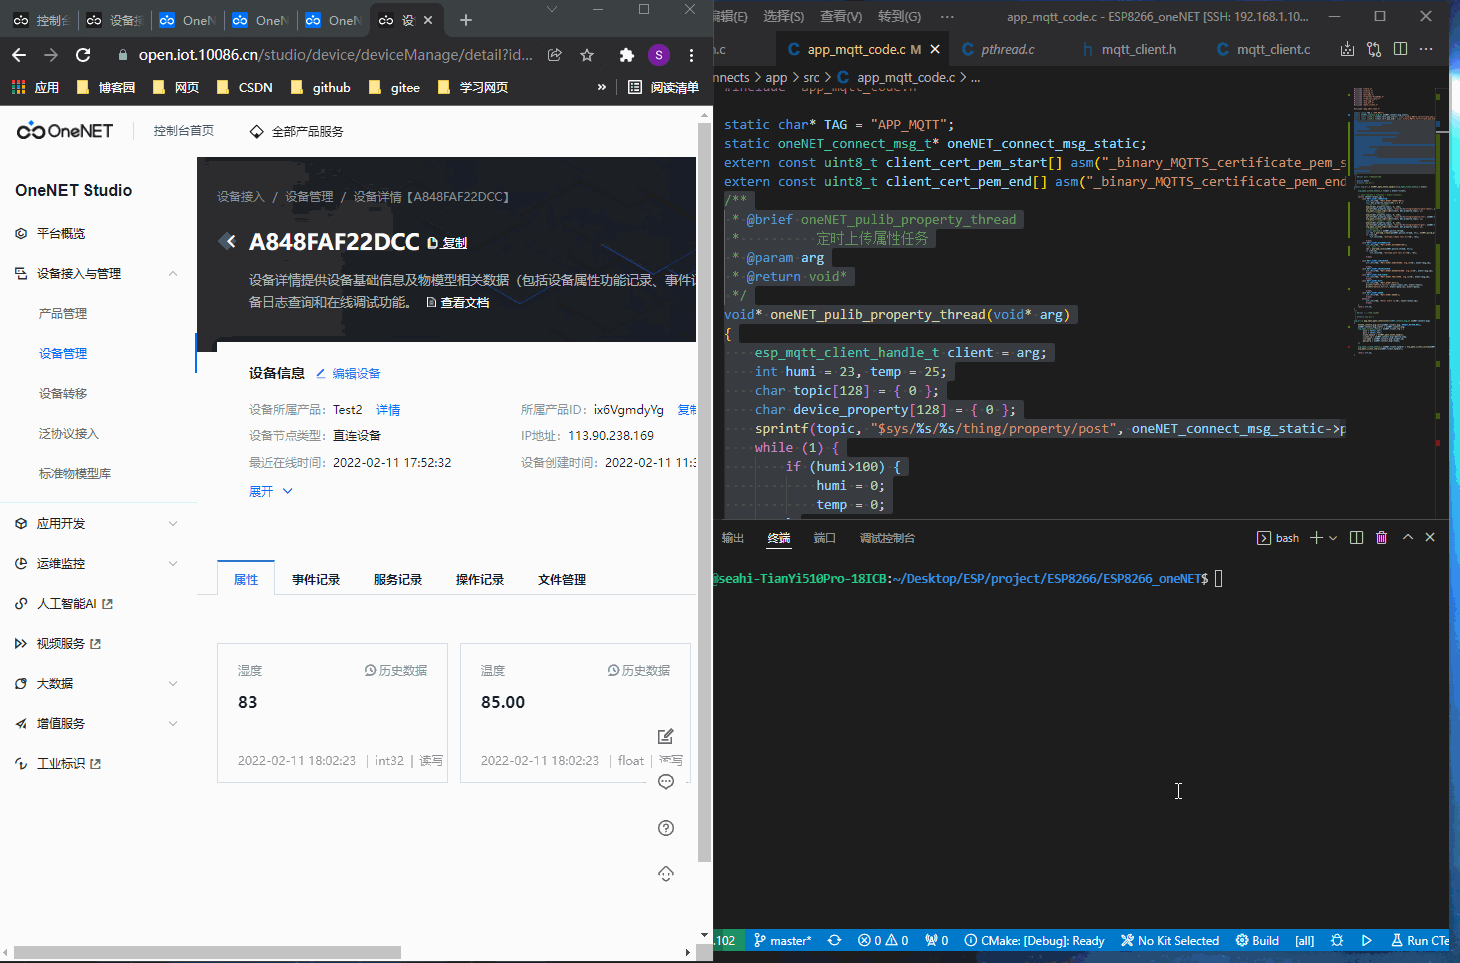Switch to the 输出 panel tab
1460x963 pixels.
coord(733,538)
